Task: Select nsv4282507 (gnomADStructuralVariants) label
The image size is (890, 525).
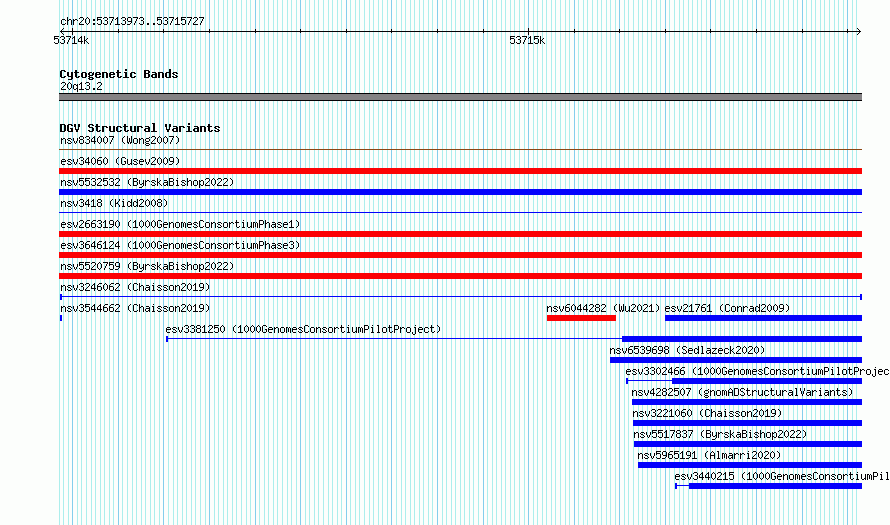Action: 742,392
